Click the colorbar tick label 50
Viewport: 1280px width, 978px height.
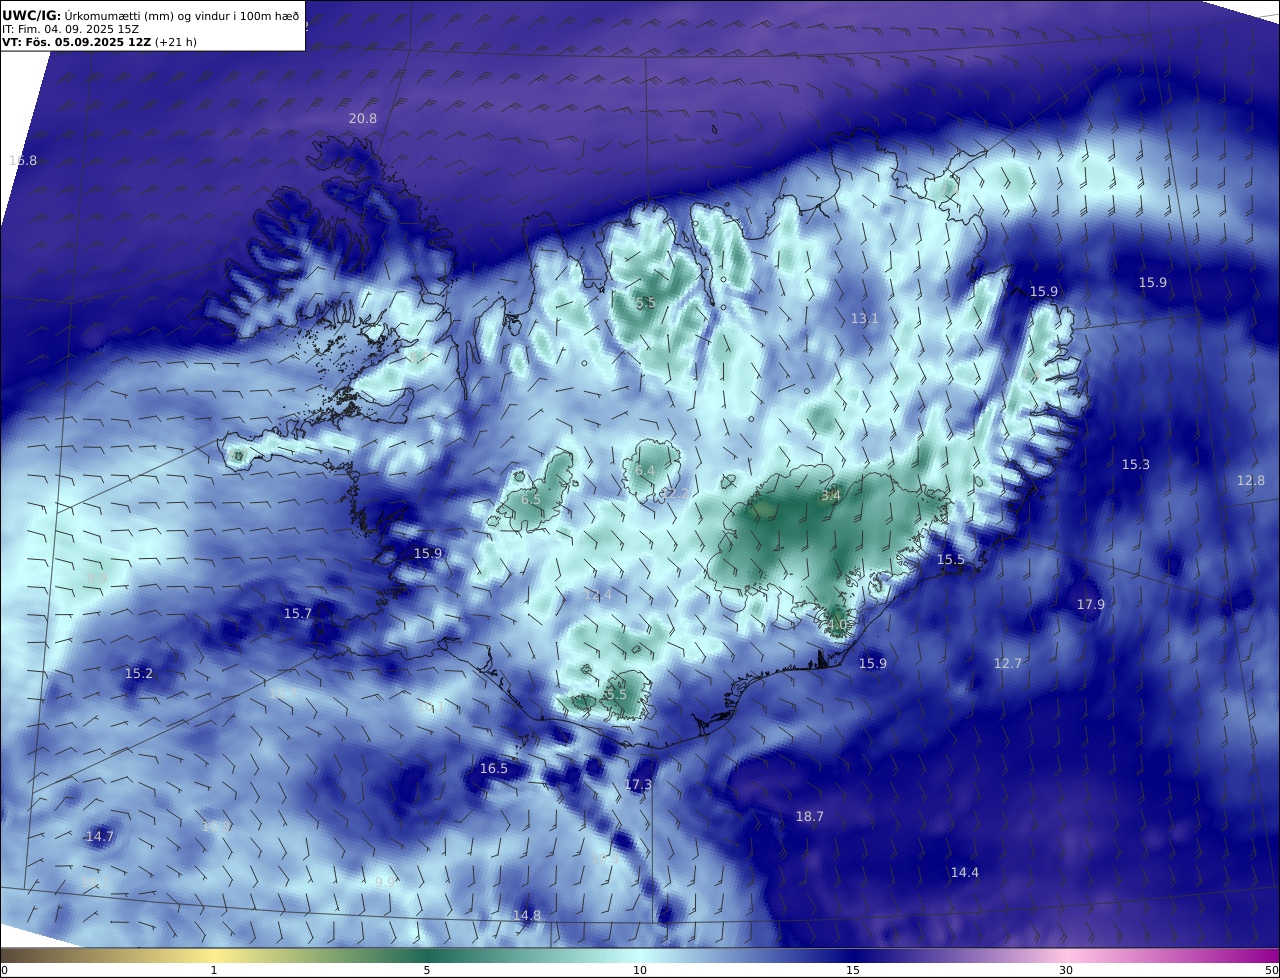[x=1271, y=970]
